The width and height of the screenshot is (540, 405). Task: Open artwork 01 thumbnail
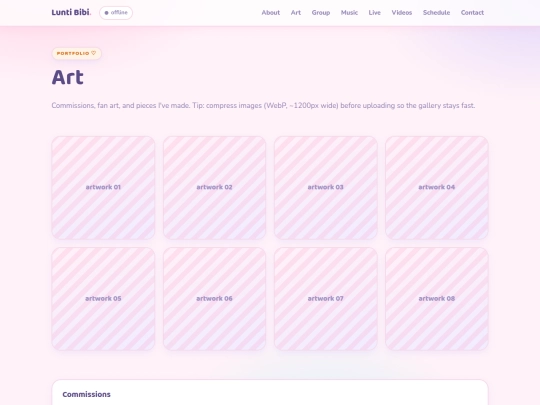(103, 188)
